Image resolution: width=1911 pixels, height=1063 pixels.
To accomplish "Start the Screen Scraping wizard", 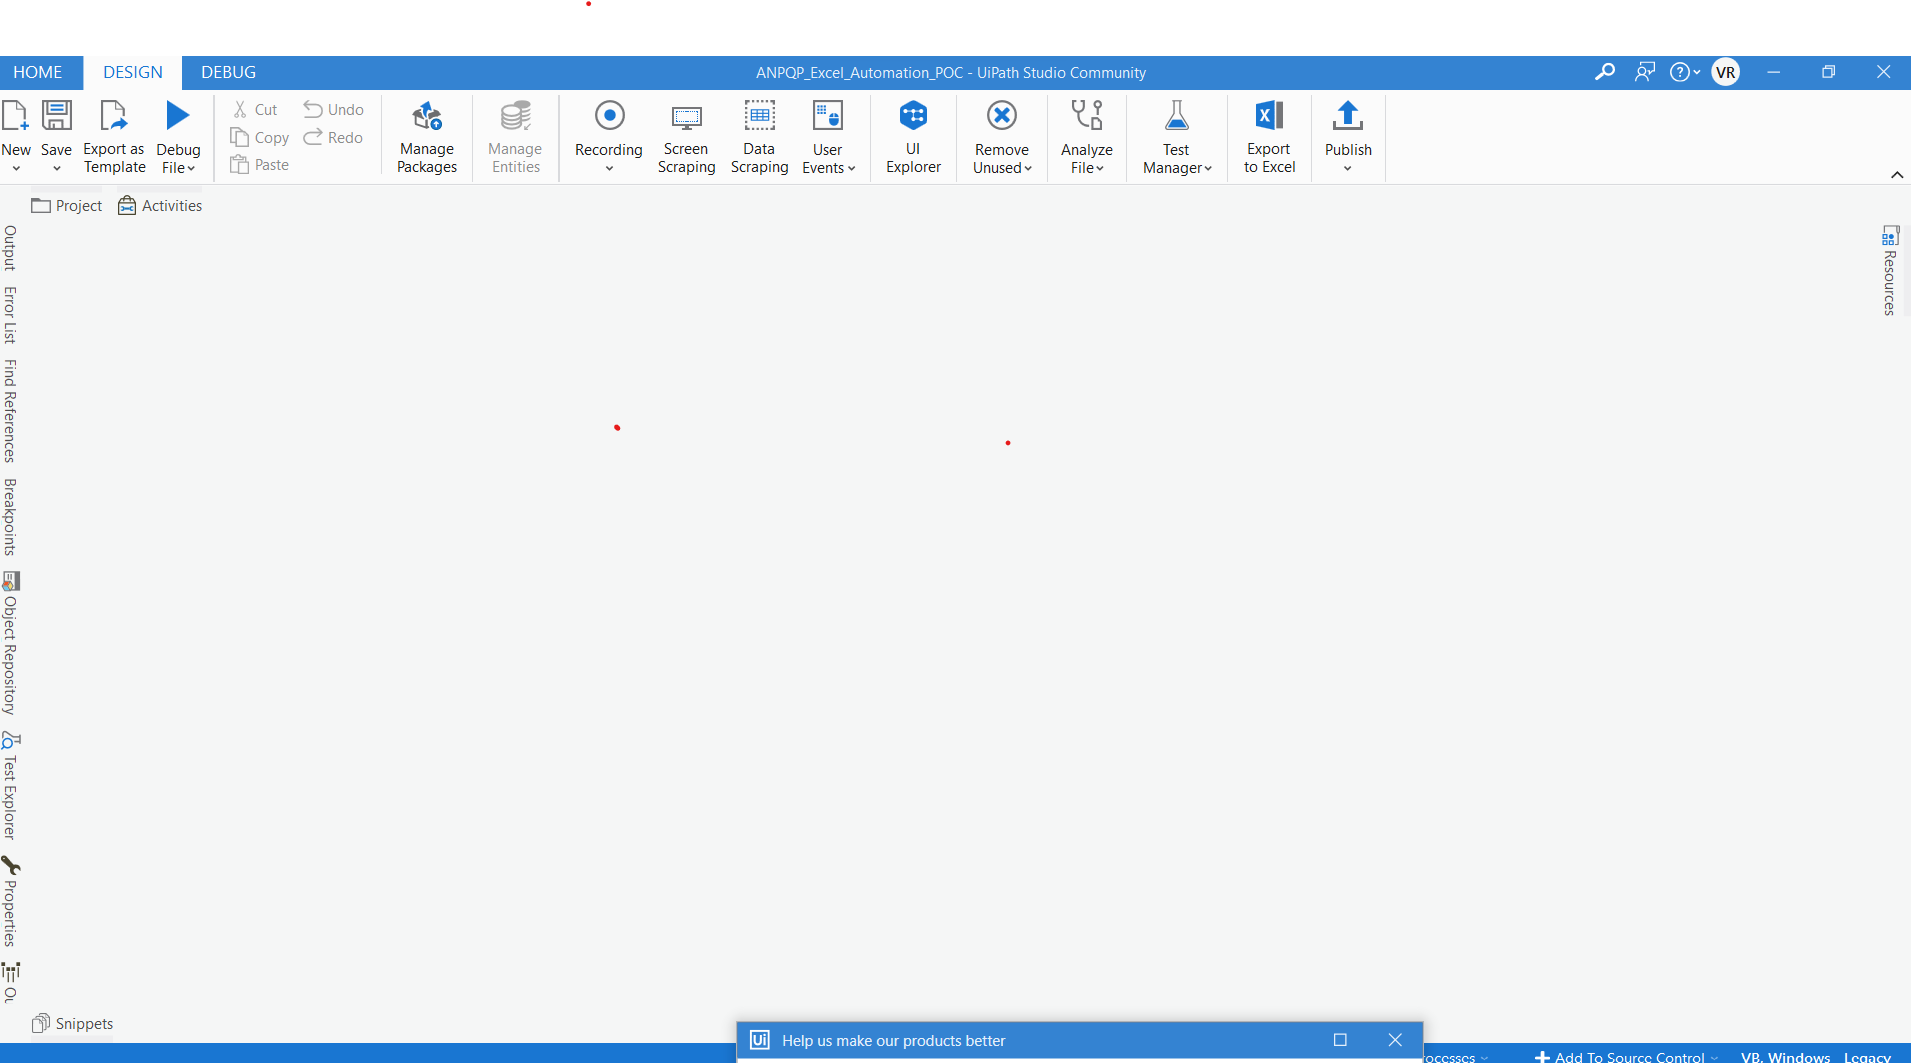I will pos(686,137).
